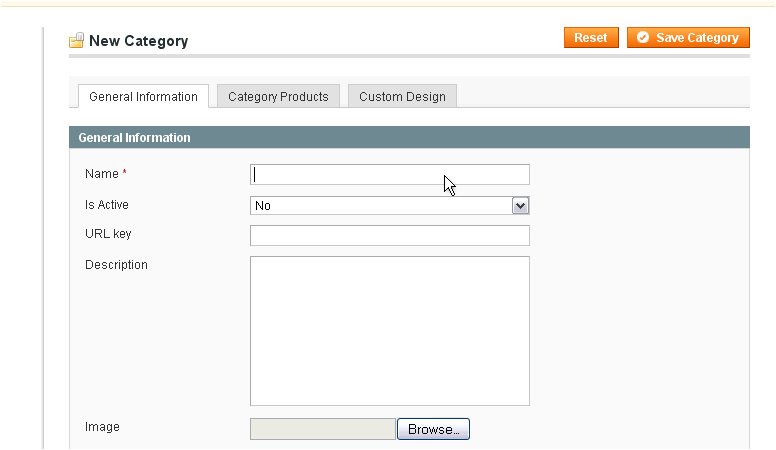Click the blue General Information section header
Image resolution: width=776 pixels, height=450 pixels.
tap(409, 137)
